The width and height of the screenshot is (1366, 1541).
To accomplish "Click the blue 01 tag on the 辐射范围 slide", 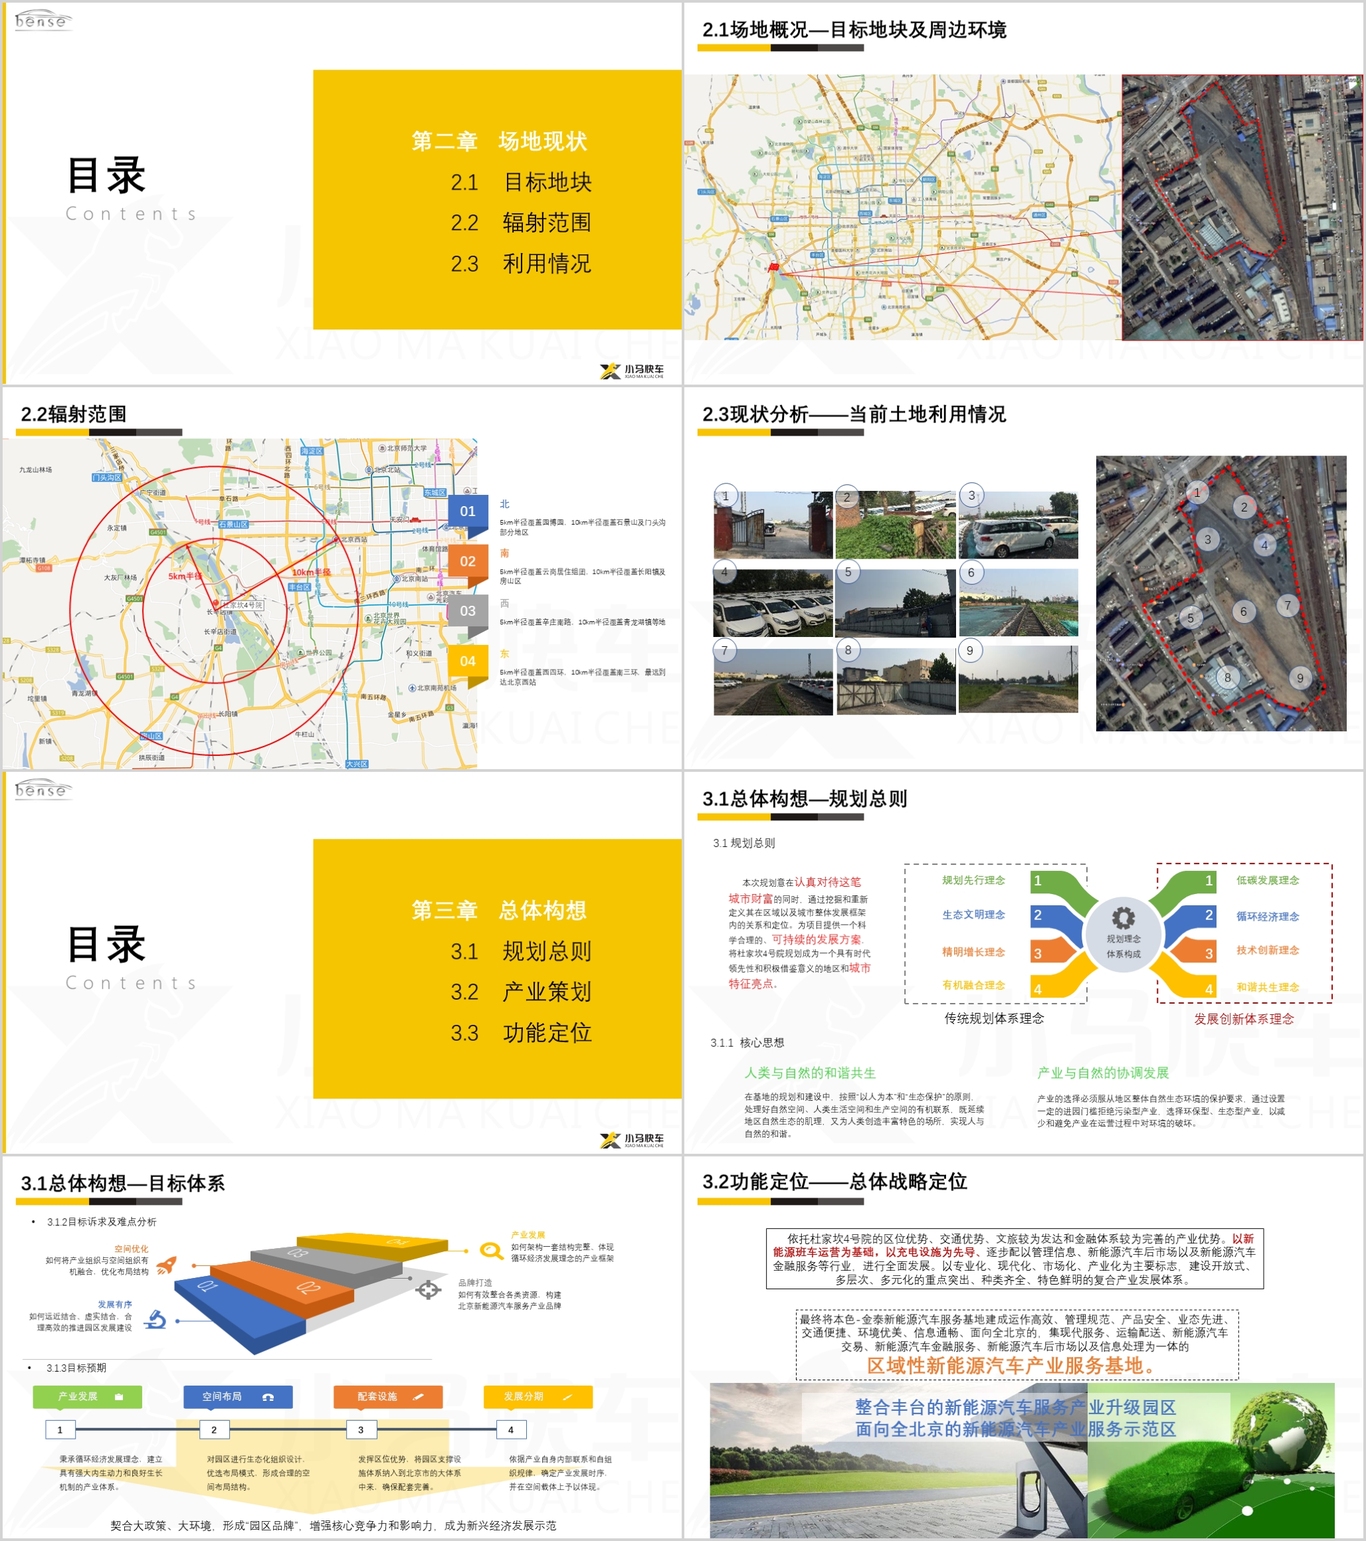I will 467,512.
